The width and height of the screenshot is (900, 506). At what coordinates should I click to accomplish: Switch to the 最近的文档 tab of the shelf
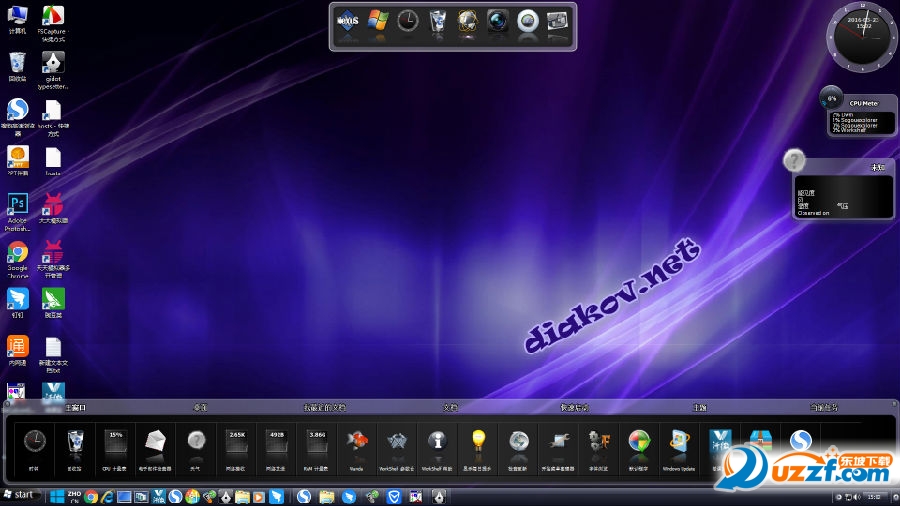click(x=324, y=408)
